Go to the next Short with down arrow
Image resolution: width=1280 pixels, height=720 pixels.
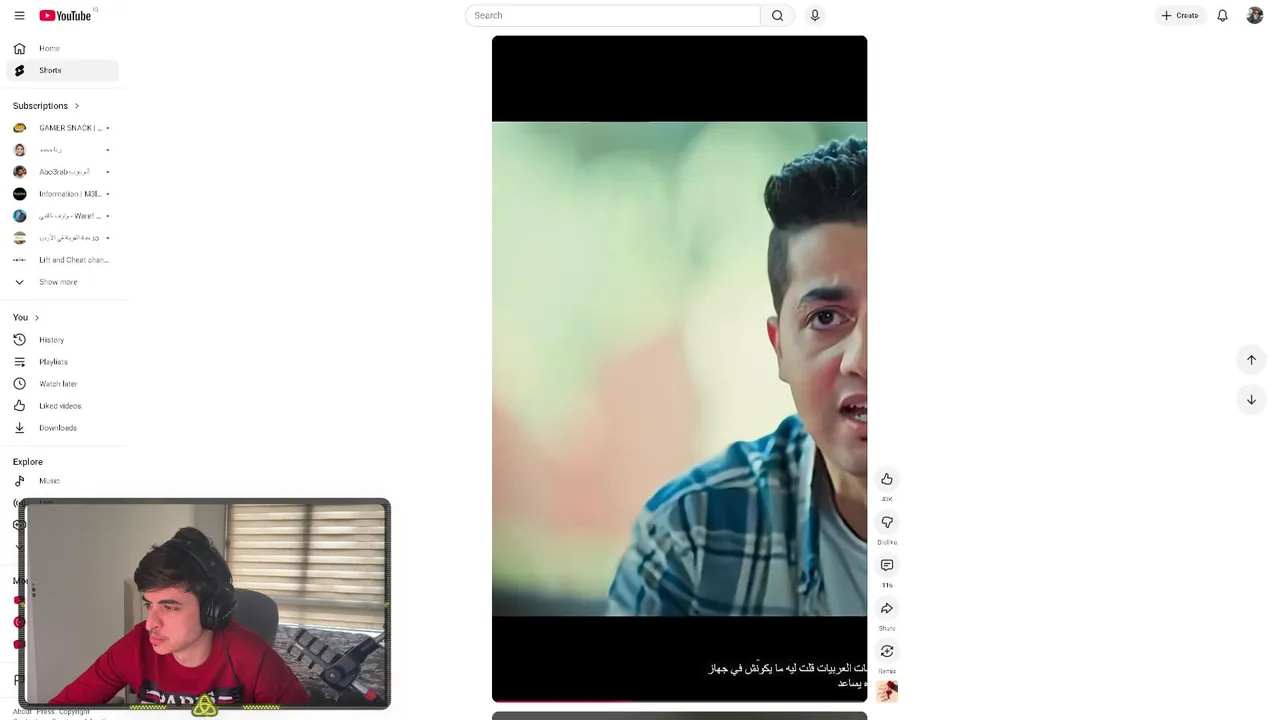tap(1251, 399)
